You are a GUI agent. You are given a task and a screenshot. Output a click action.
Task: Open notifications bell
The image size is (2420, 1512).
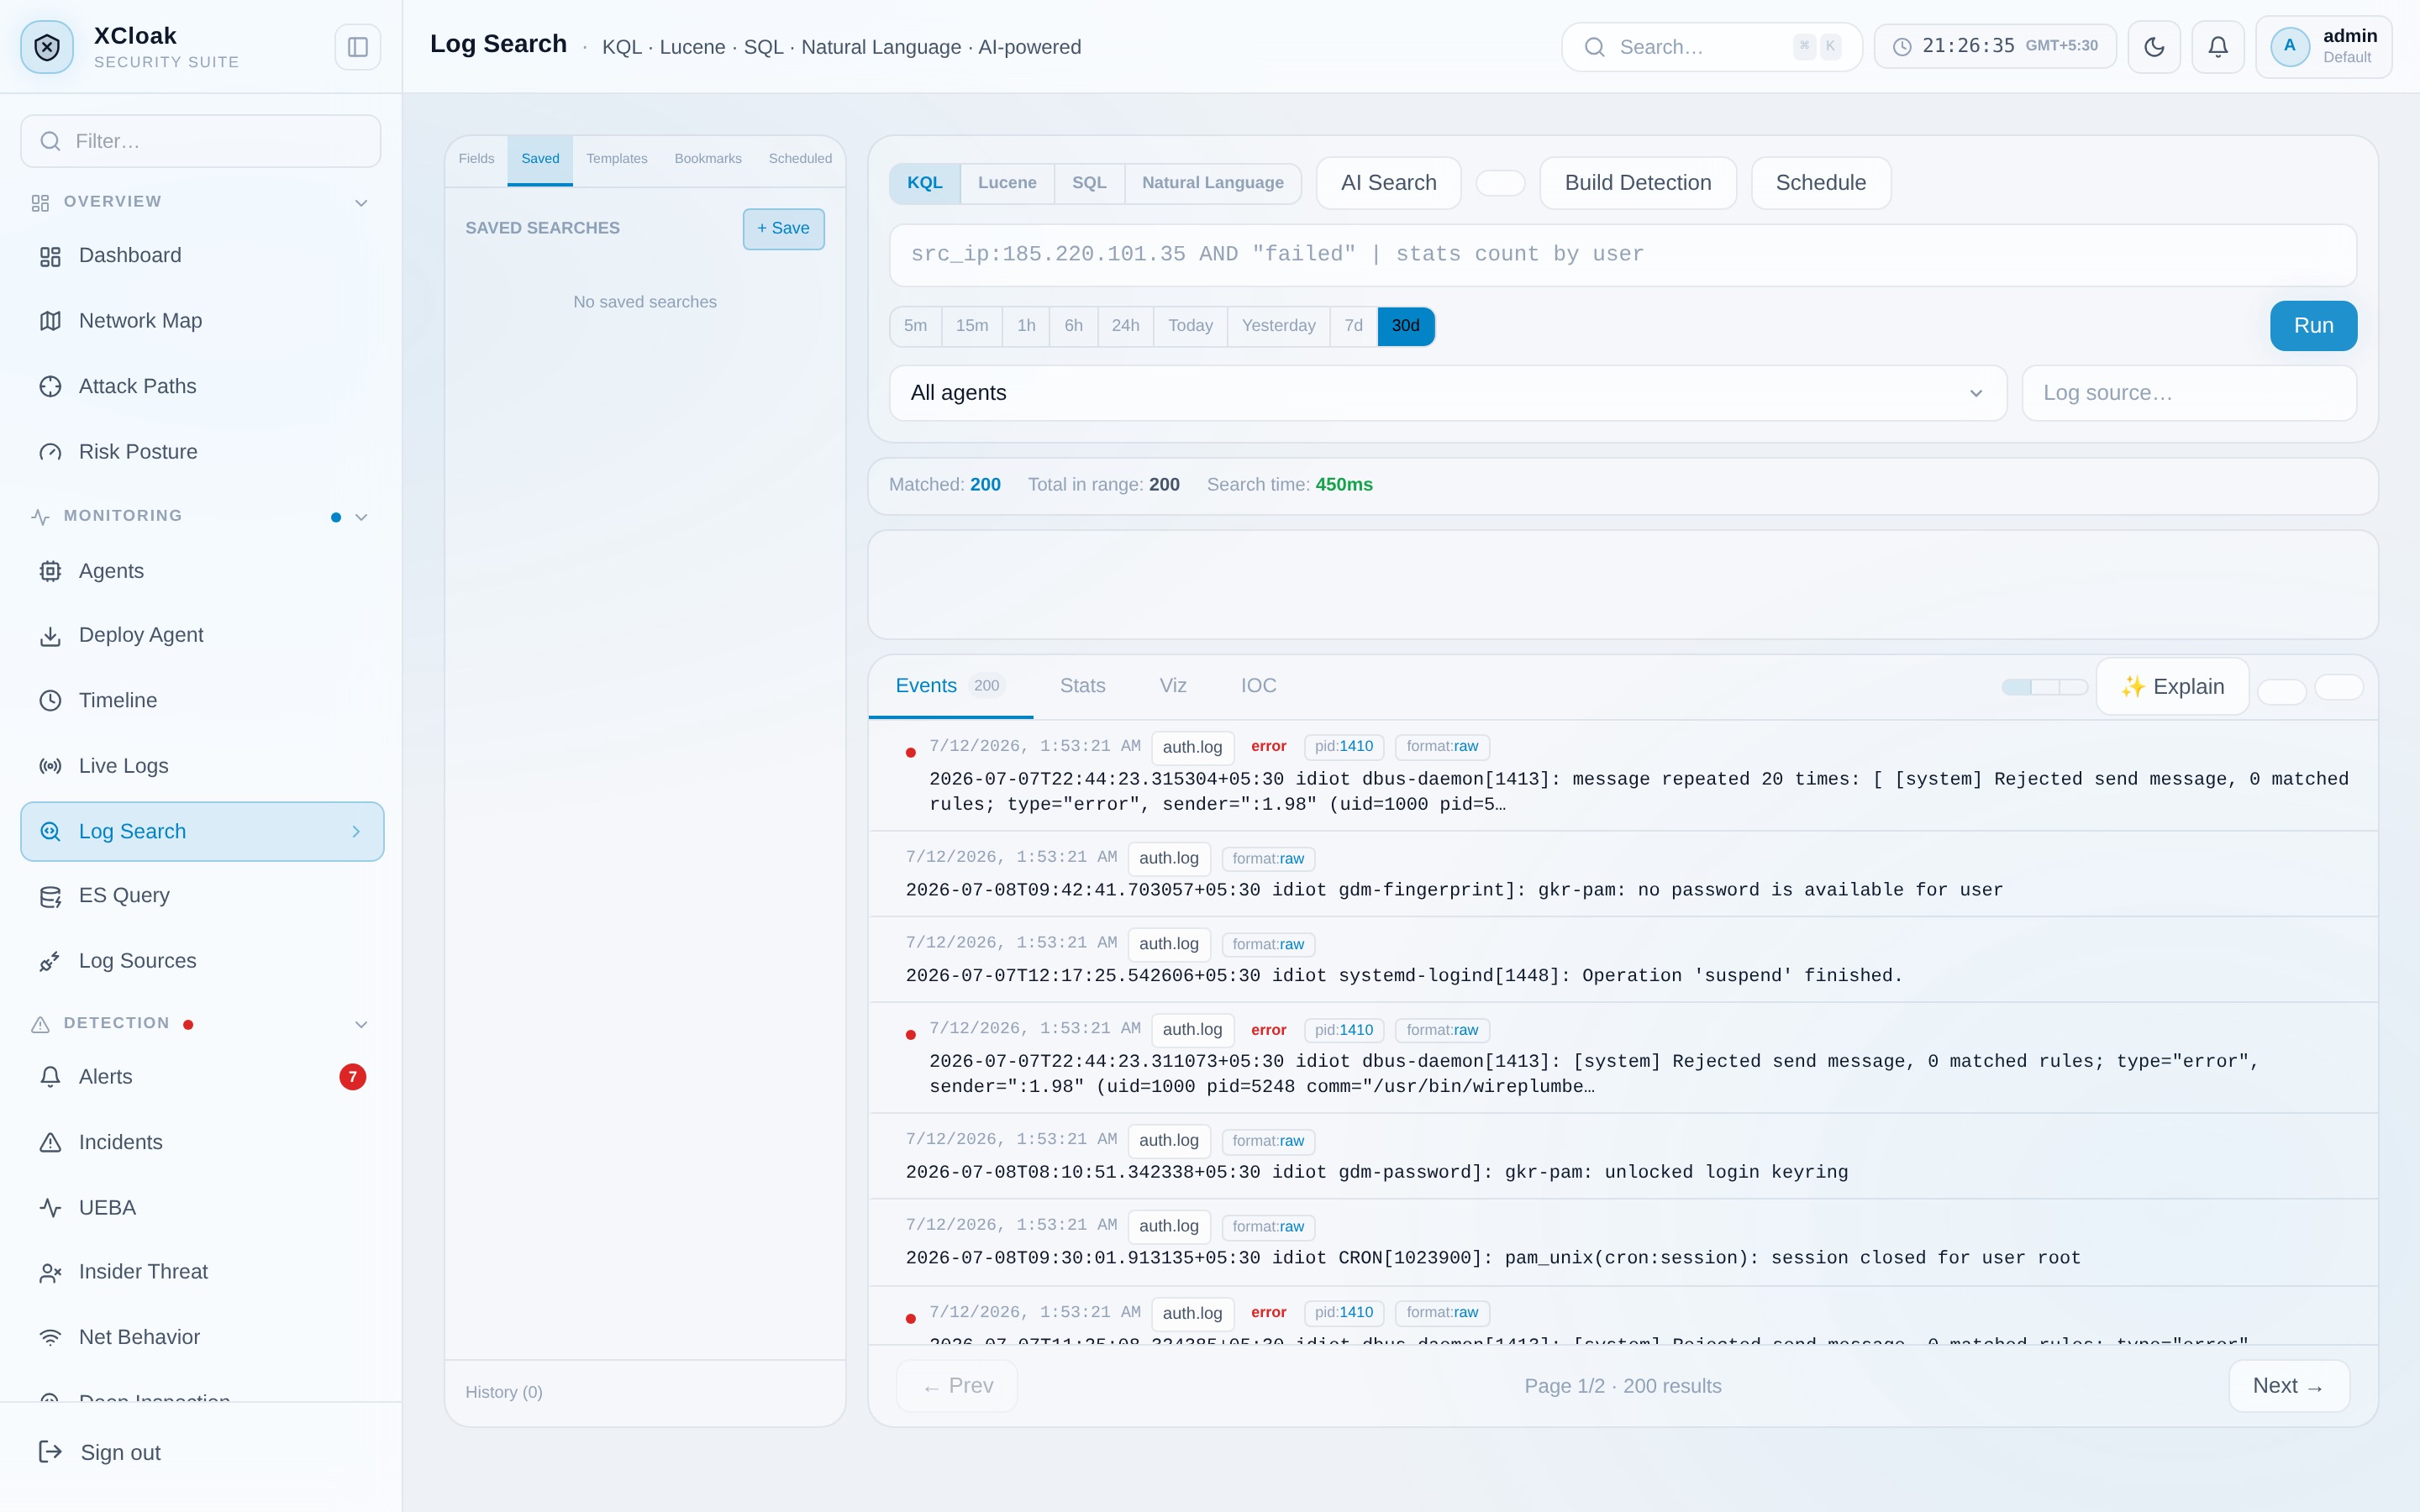2218,47
